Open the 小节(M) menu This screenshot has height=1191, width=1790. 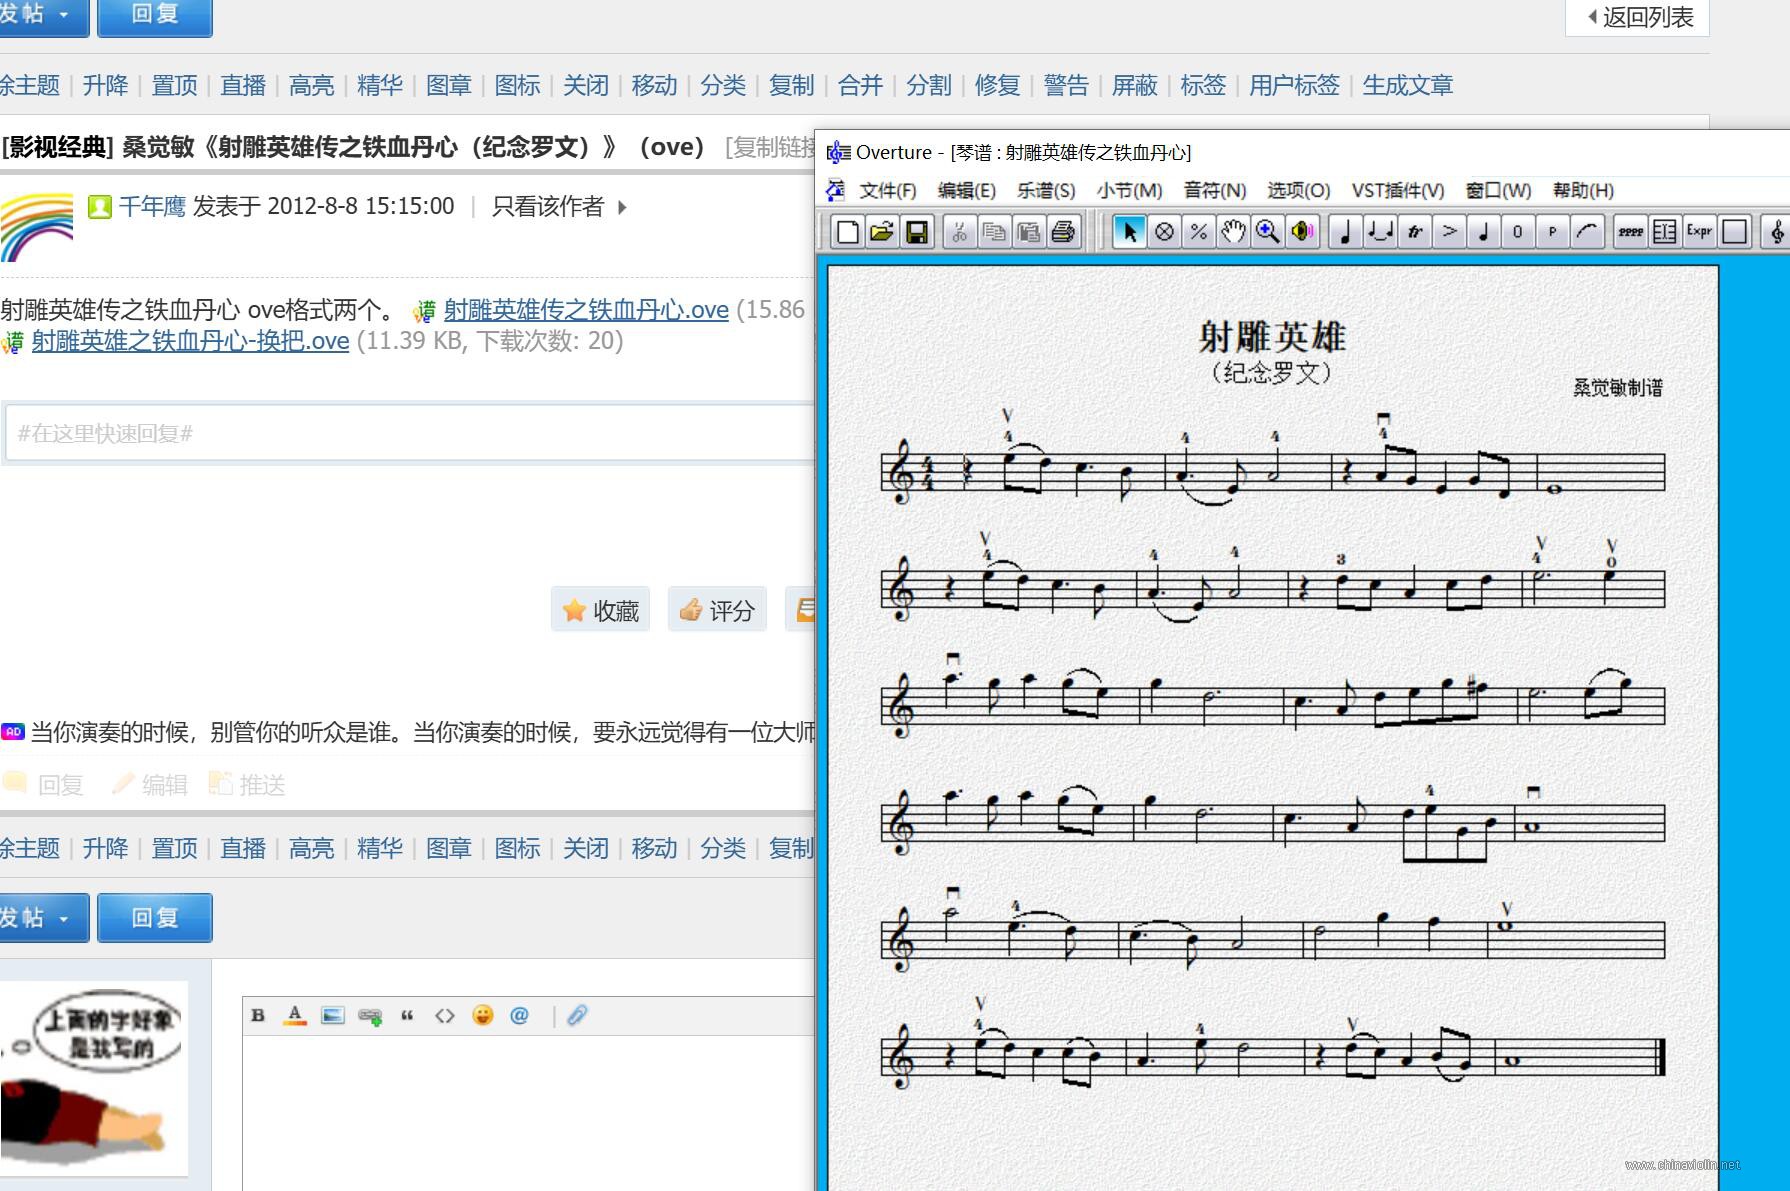tap(1129, 190)
